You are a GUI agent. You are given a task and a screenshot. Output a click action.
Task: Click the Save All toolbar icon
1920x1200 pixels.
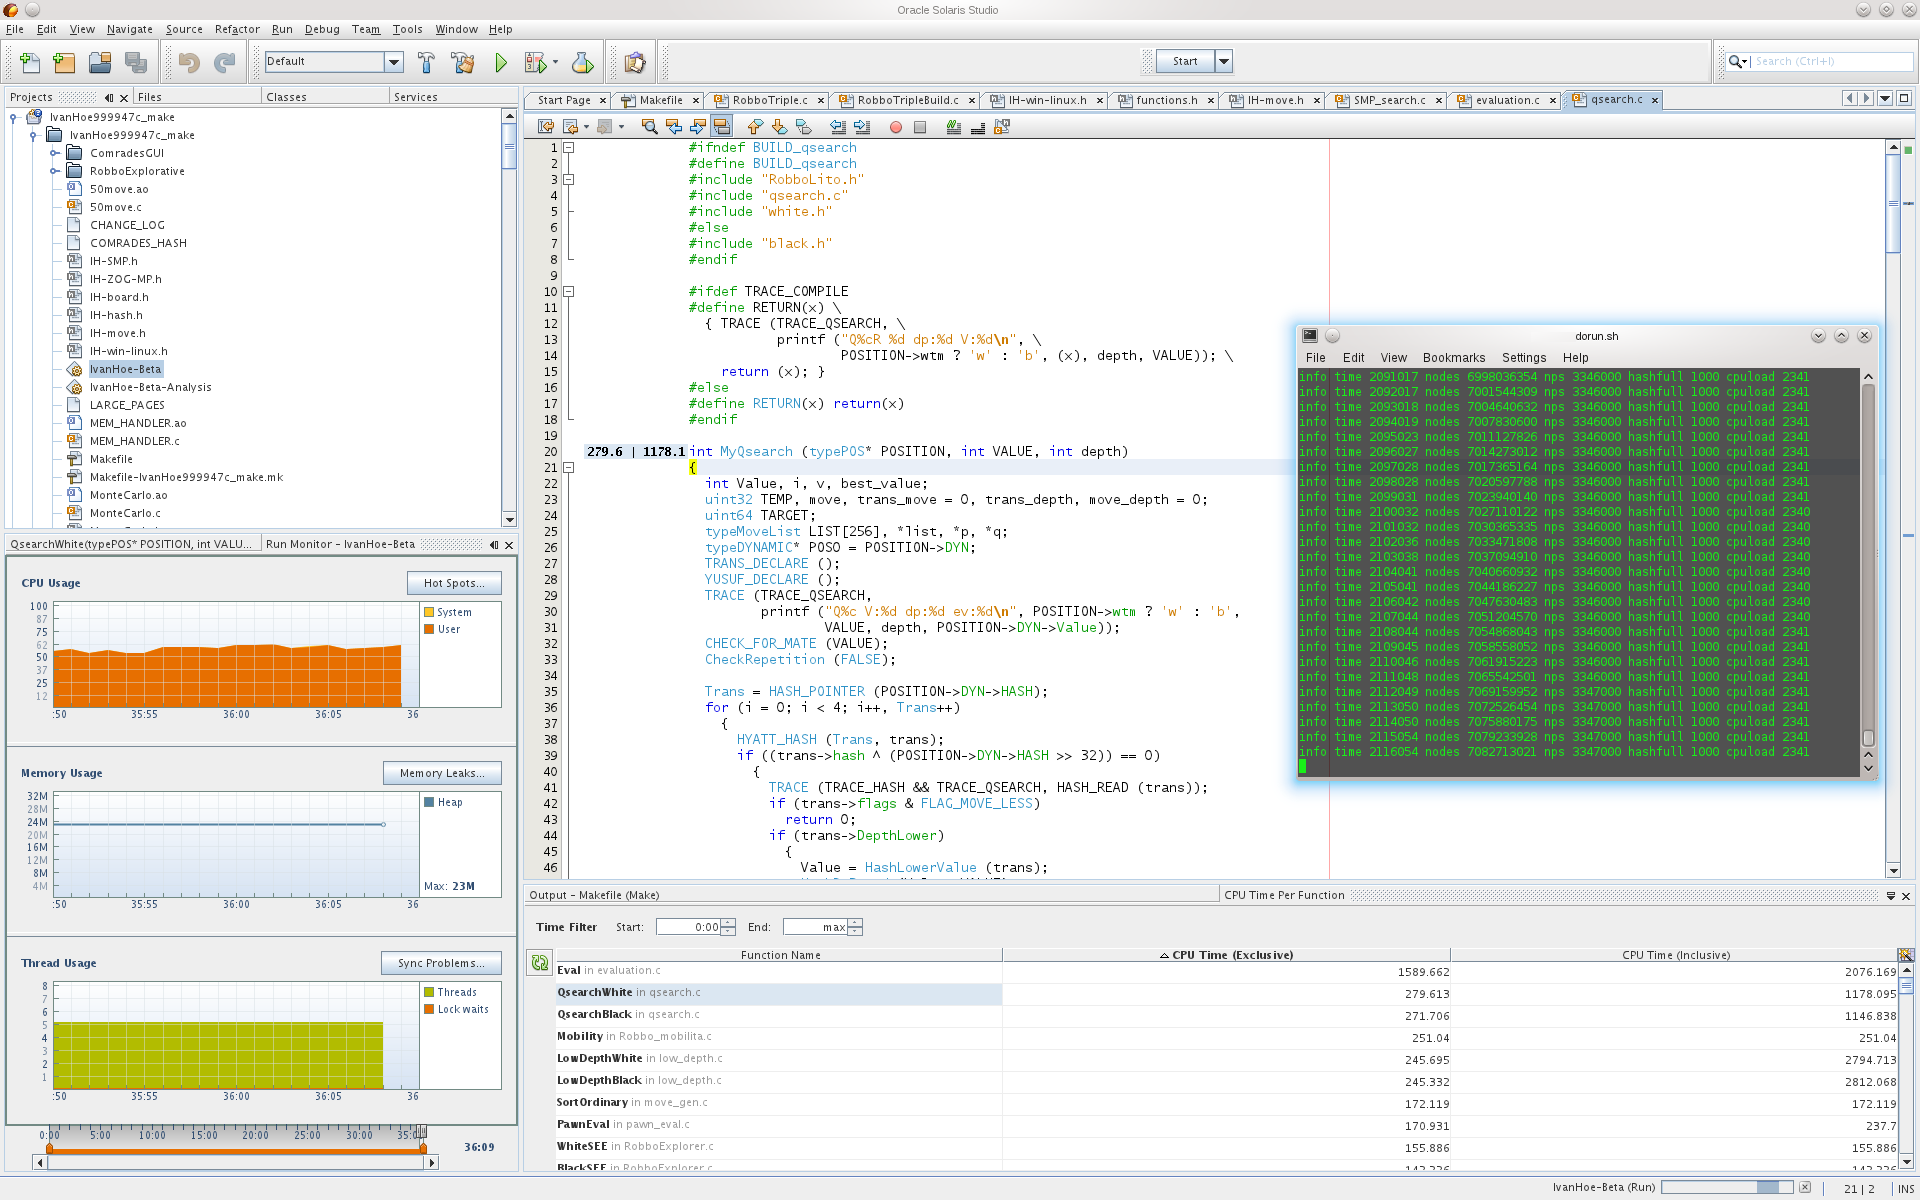(136, 62)
